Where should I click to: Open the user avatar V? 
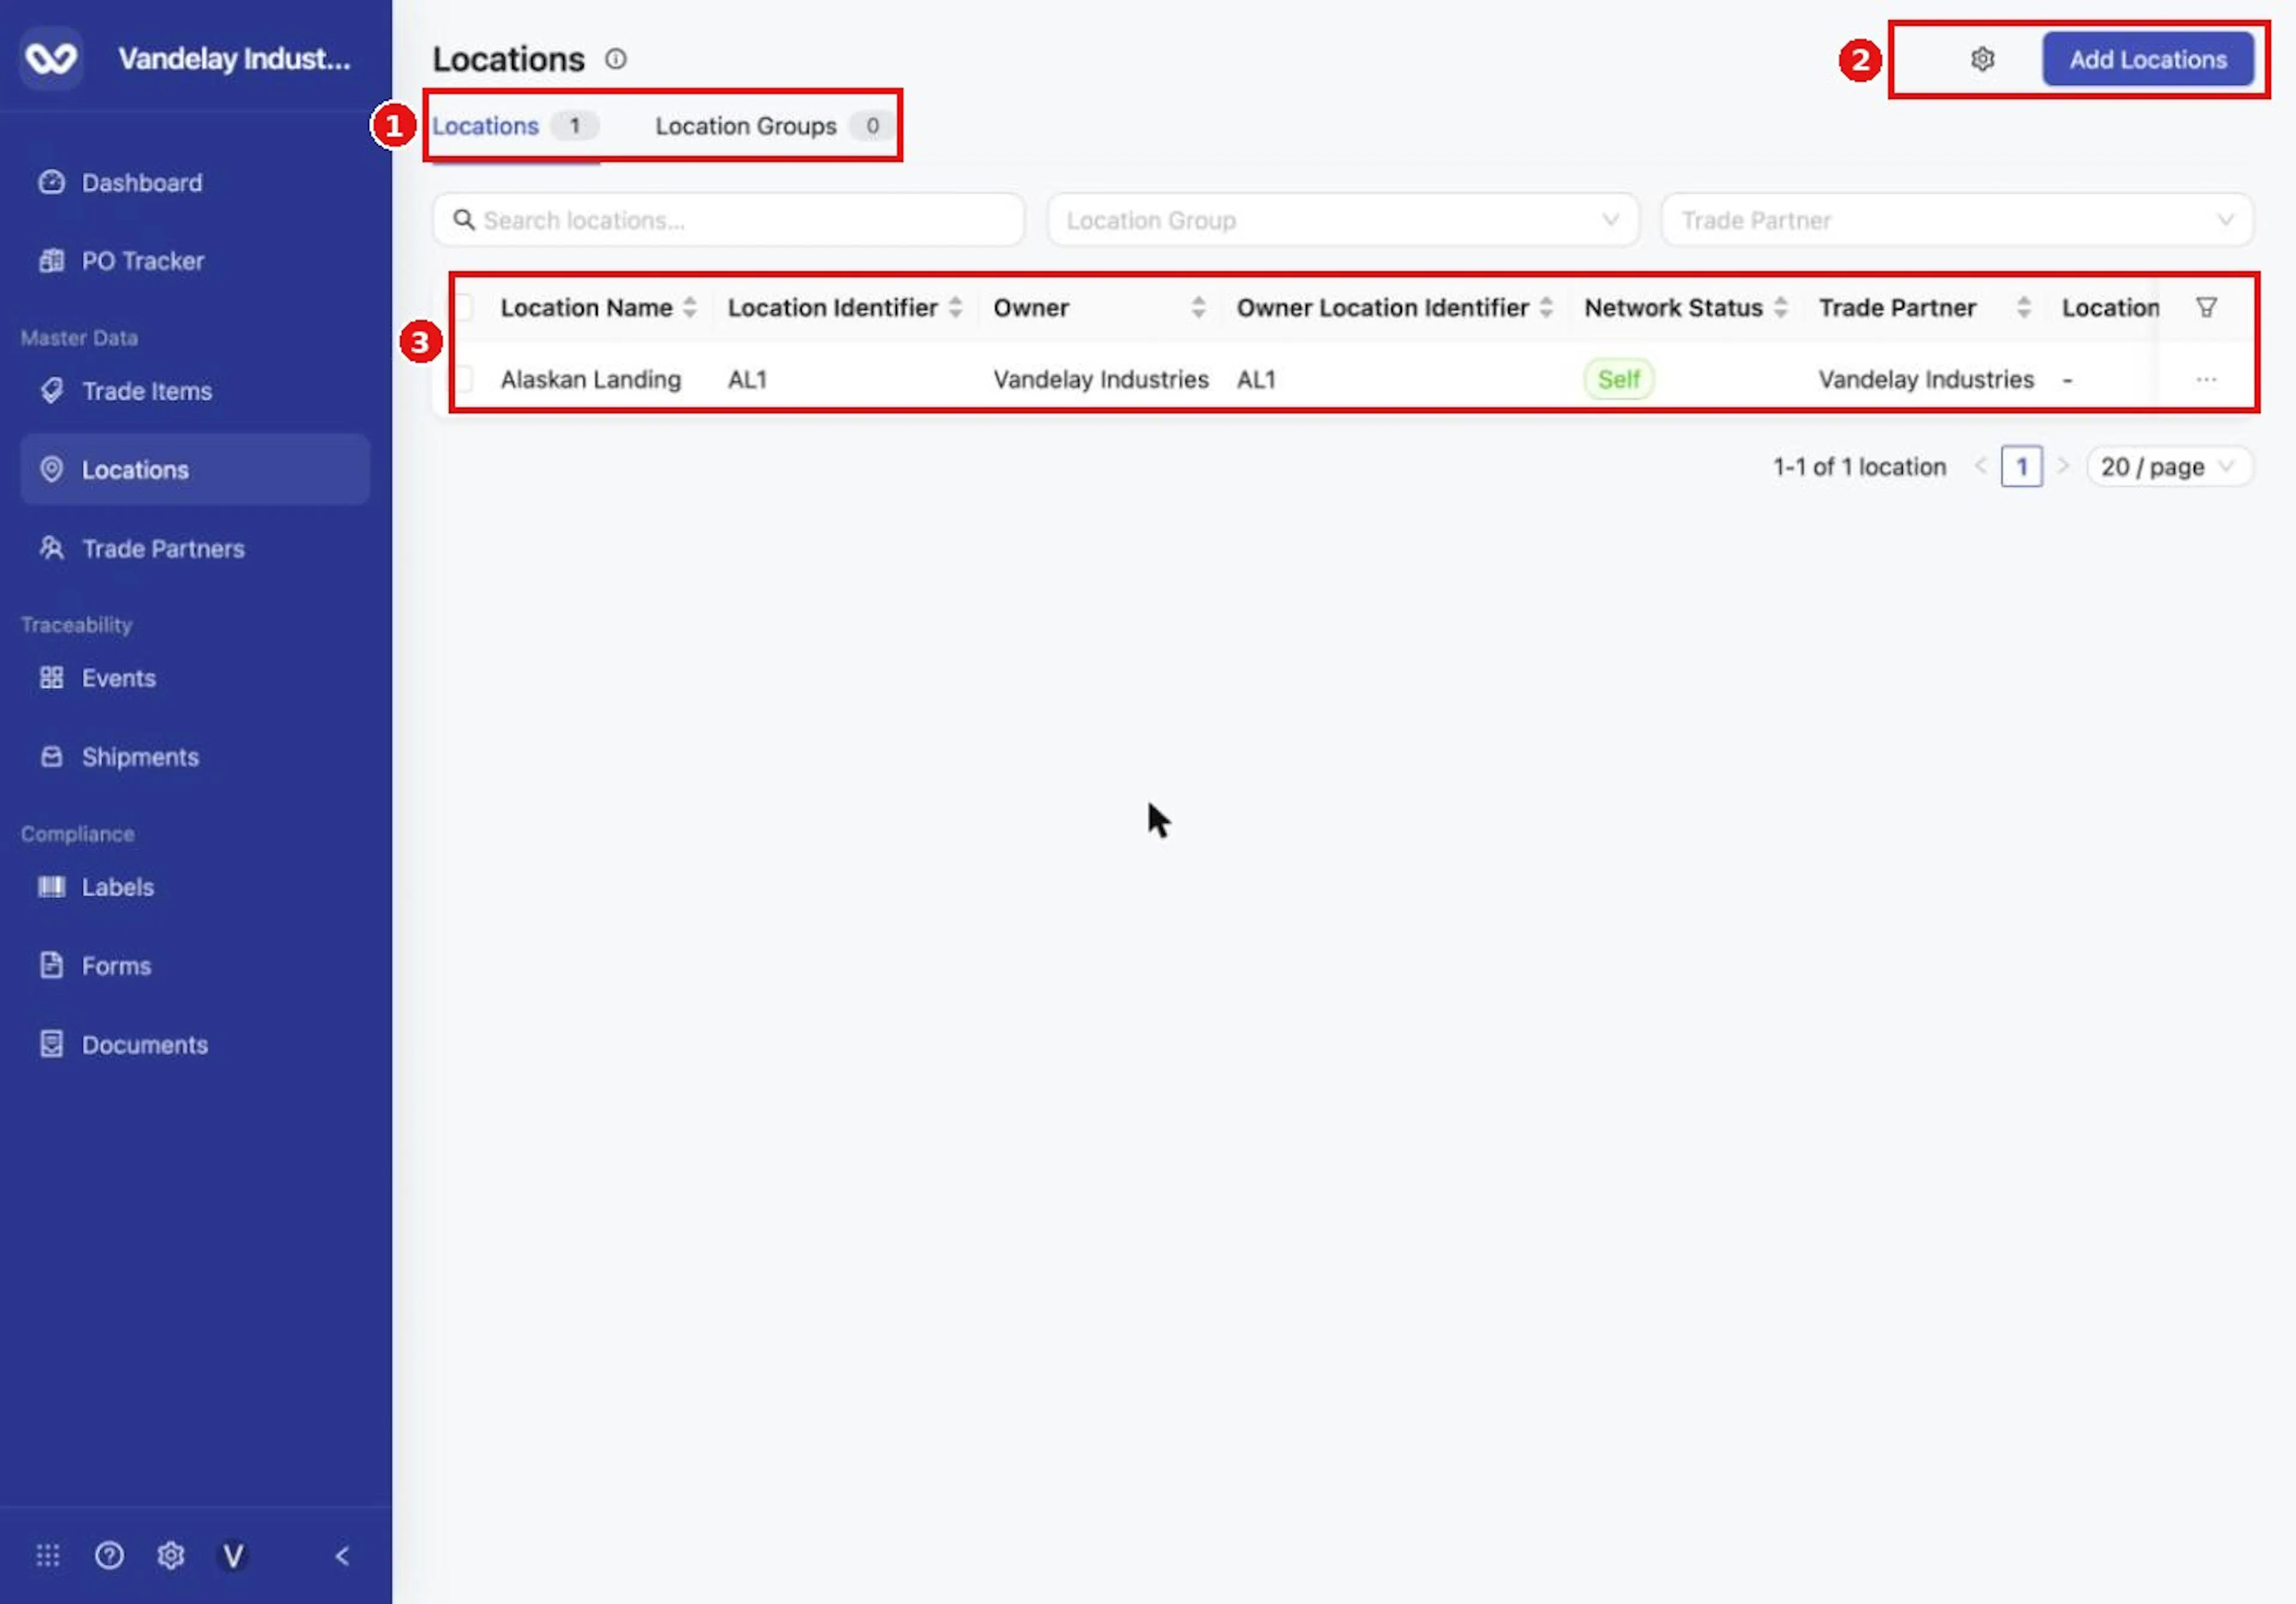tap(233, 1555)
